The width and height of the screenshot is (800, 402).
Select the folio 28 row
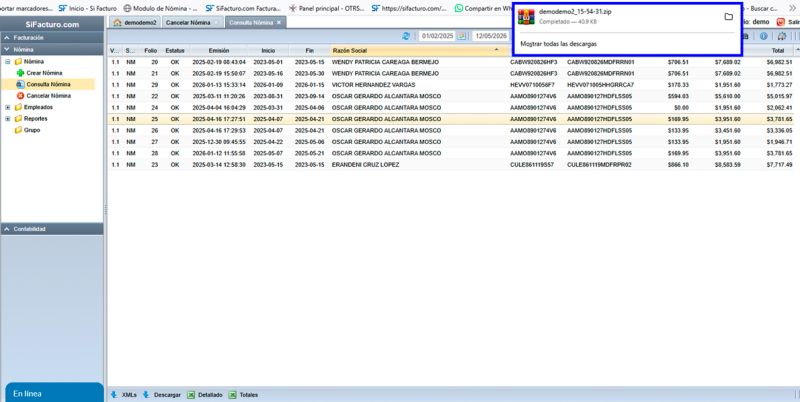pyautogui.click(x=451, y=153)
